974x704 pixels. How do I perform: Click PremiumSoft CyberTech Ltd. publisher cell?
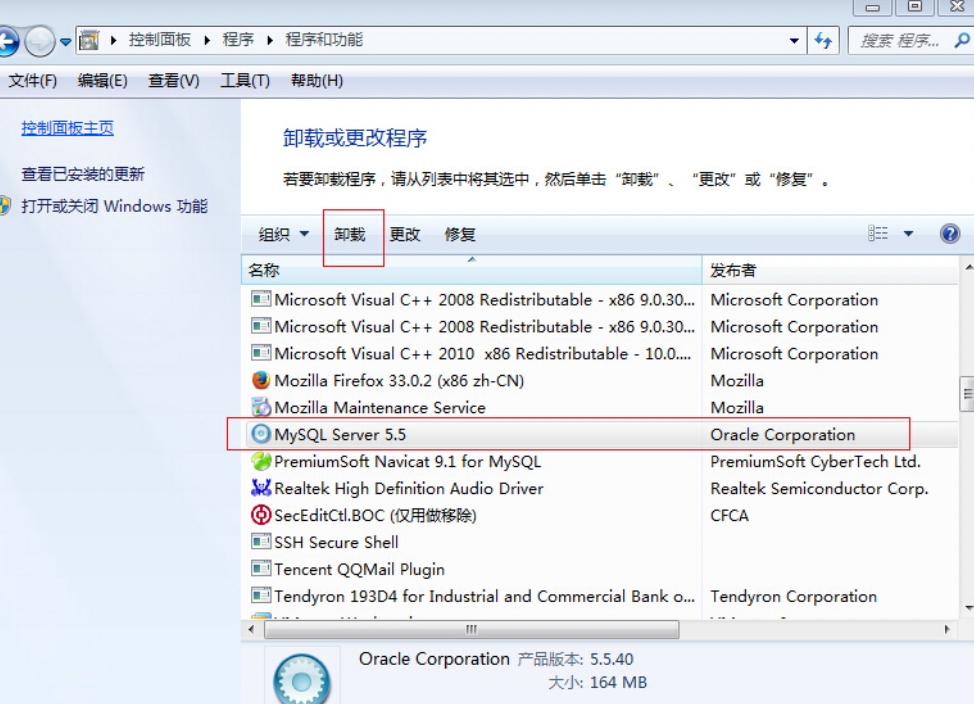(816, 462)
